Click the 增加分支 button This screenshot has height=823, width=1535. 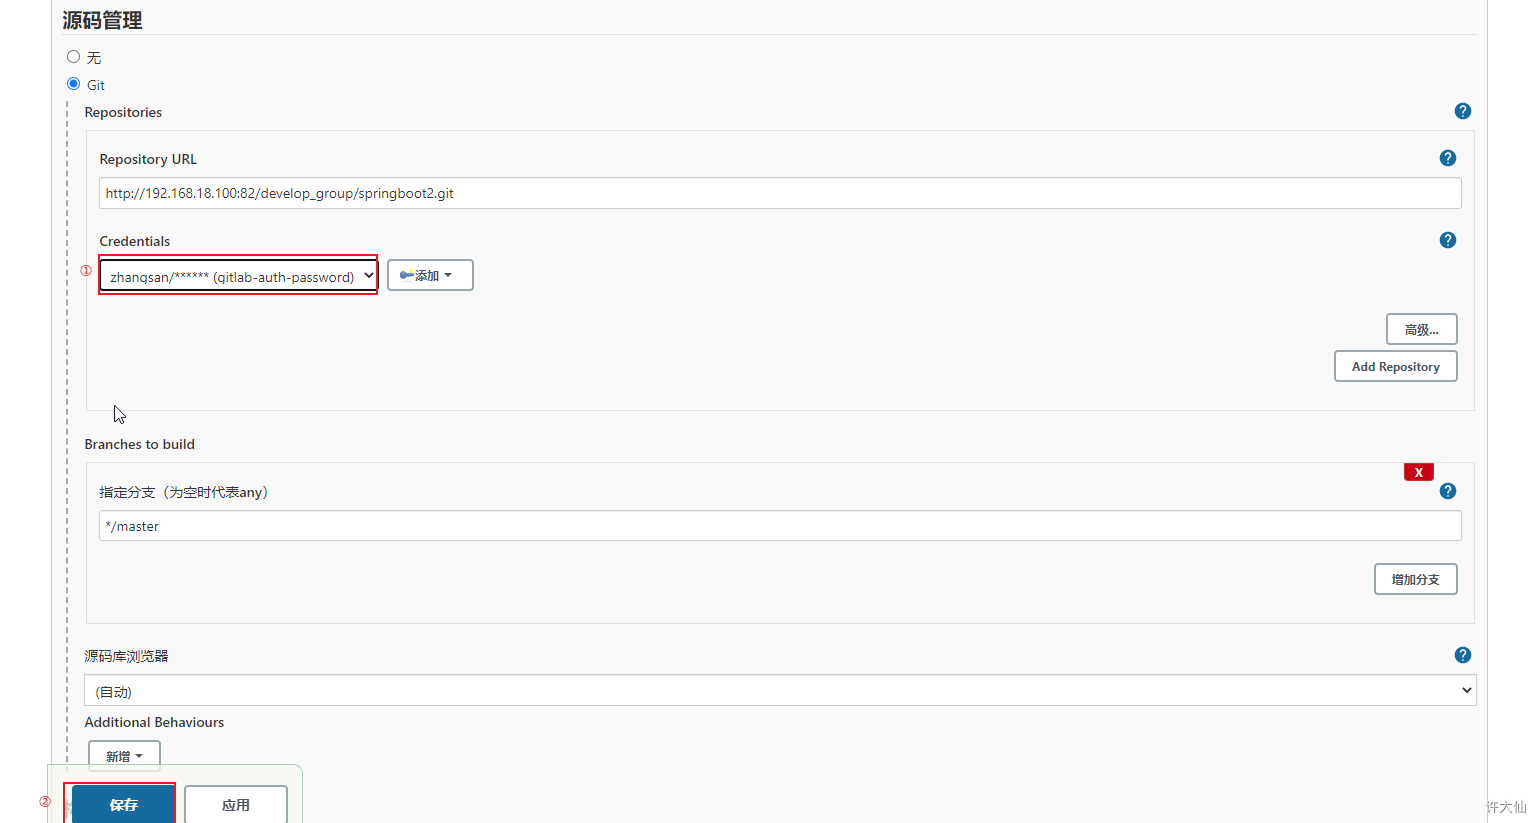[1415, 579]
